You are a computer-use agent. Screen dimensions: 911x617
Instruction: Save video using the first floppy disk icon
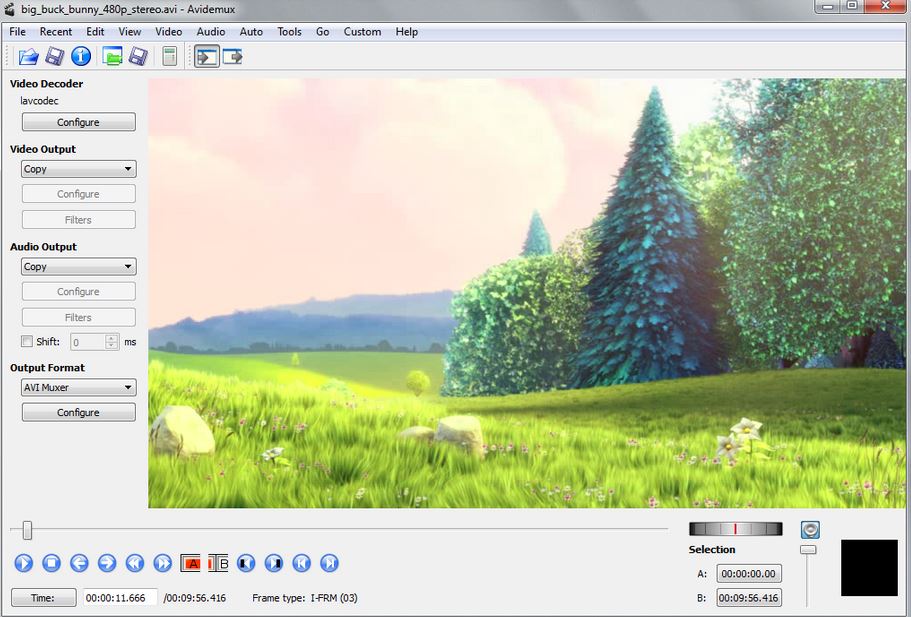[x=55, y=56]
